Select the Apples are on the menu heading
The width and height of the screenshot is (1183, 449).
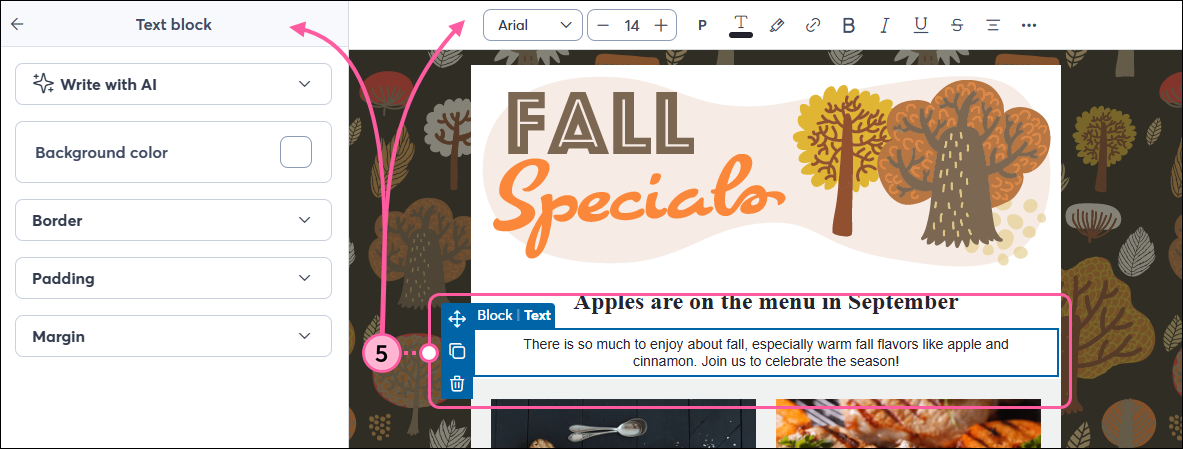pyautogui.click(x=766, y=302)
